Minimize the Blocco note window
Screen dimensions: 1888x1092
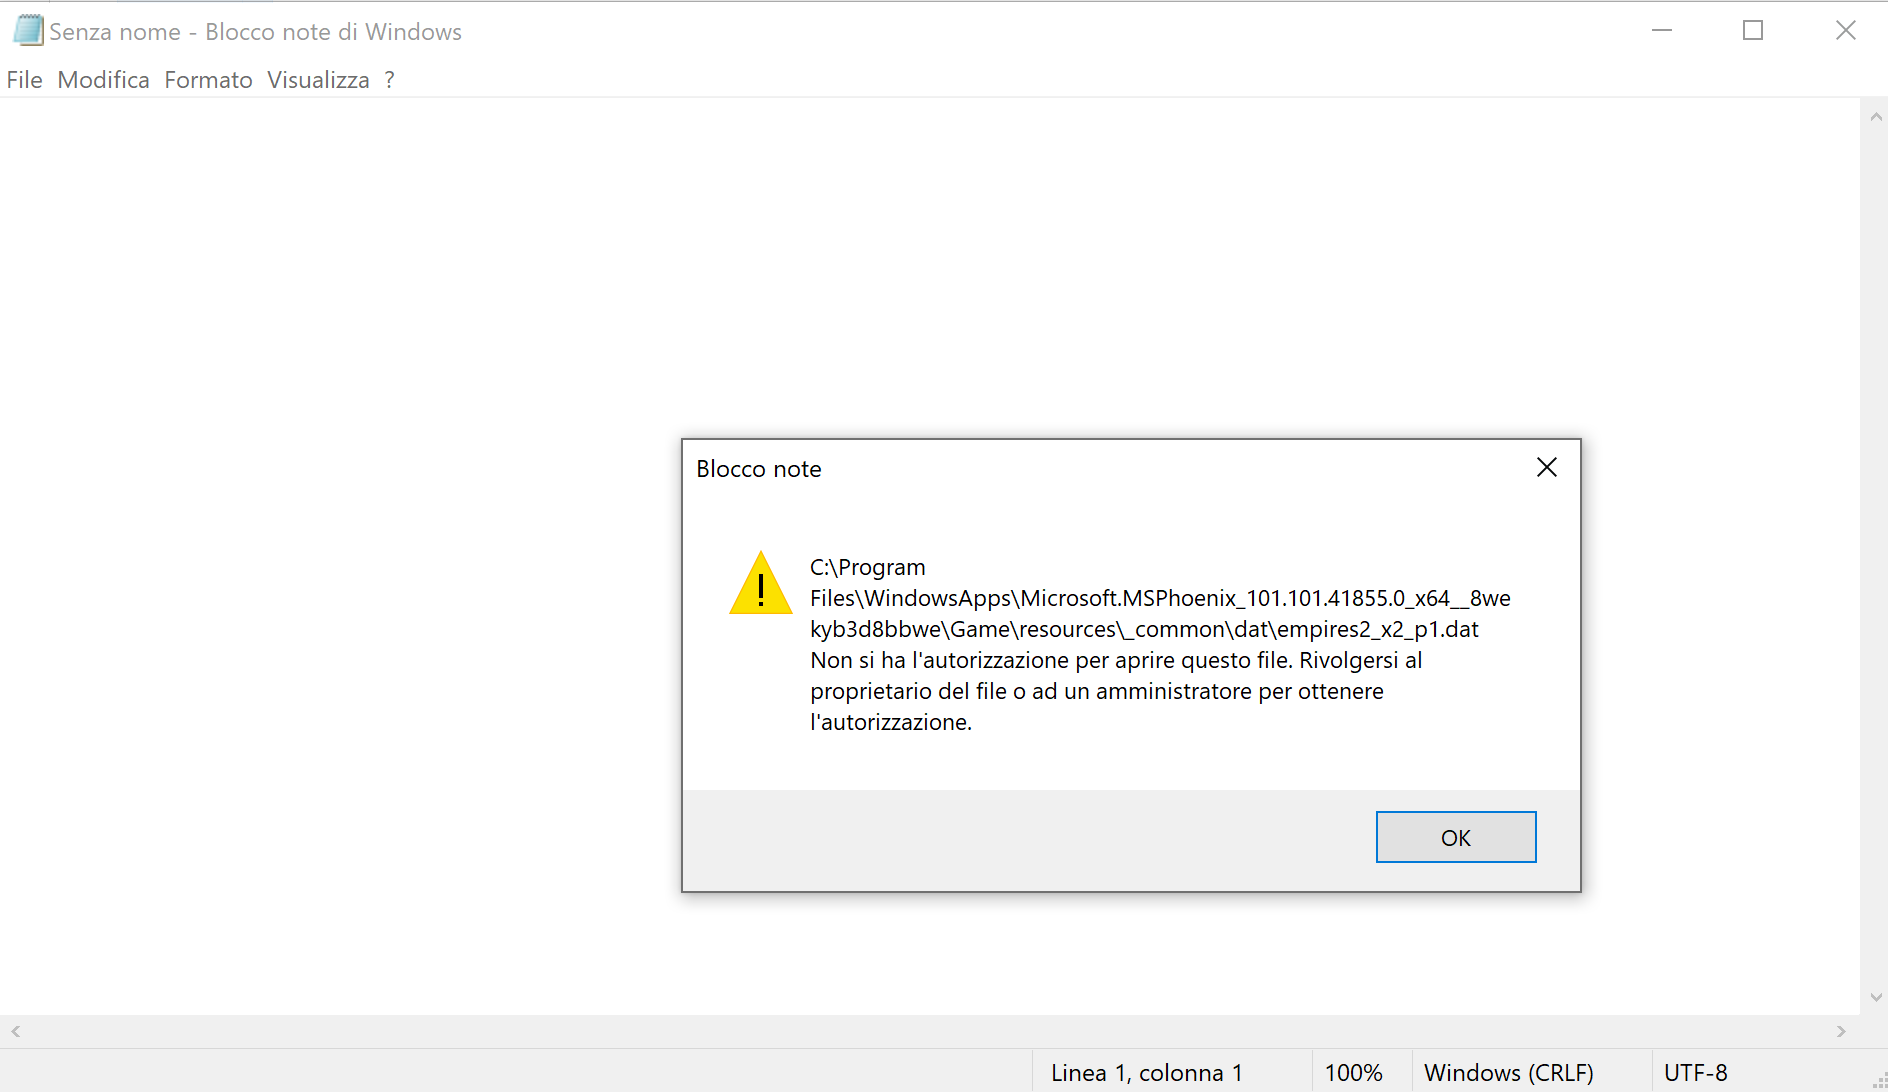(1662, 31)
